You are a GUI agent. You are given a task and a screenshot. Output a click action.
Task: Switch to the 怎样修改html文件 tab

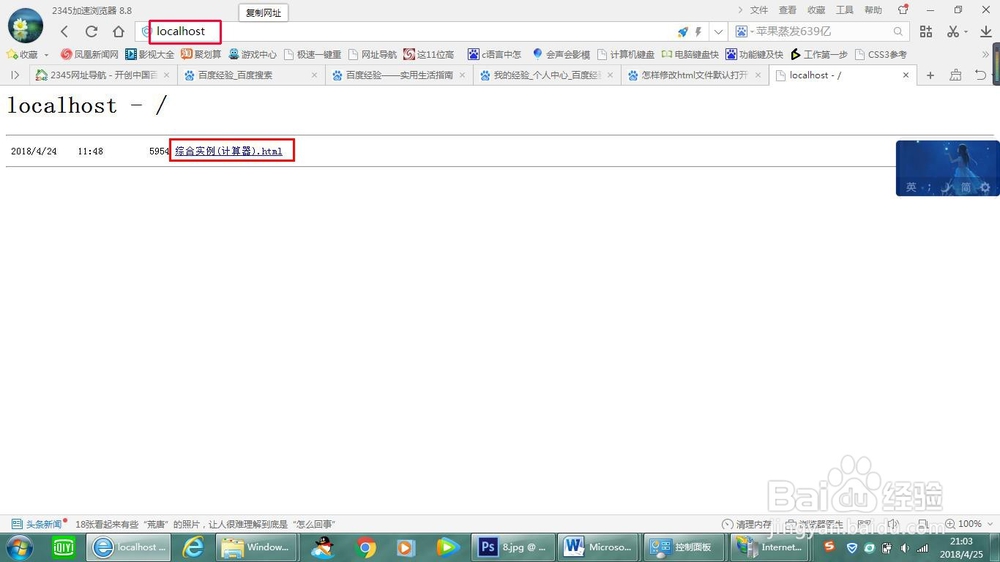[695, 75]
